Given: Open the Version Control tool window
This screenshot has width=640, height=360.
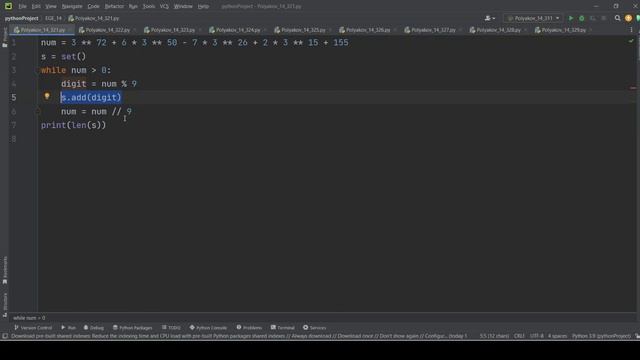Looking at the screenshot, I should [x=33, y=327].
